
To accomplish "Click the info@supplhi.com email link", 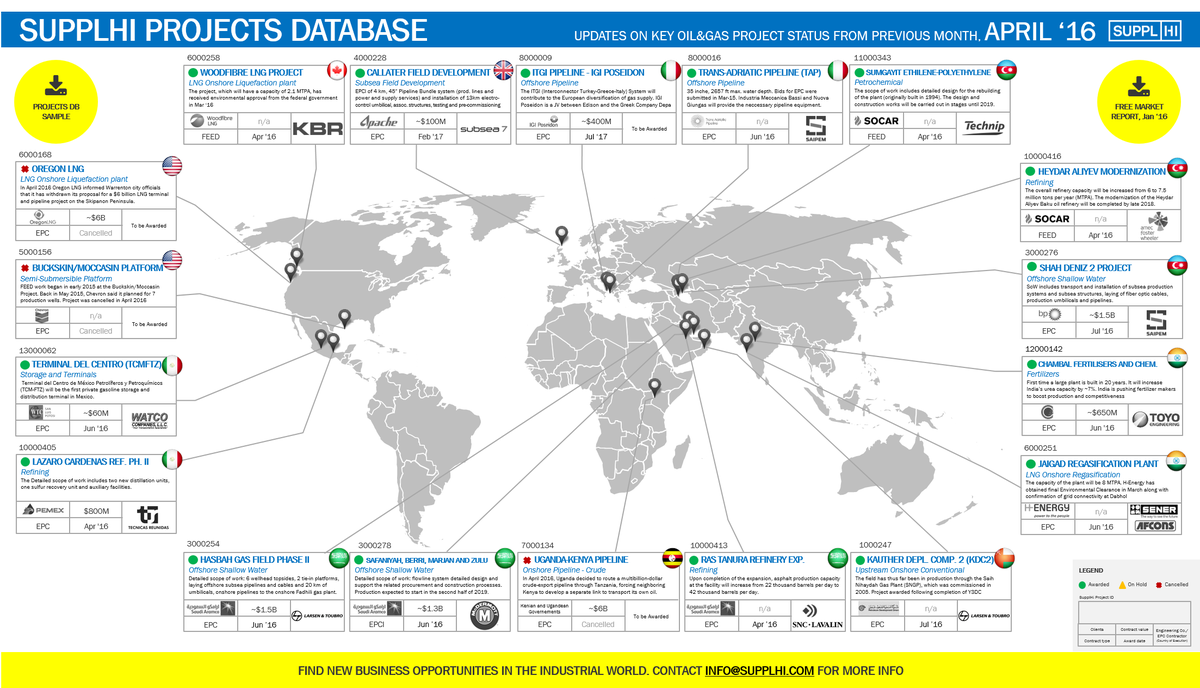I will [x=759, y=670].
